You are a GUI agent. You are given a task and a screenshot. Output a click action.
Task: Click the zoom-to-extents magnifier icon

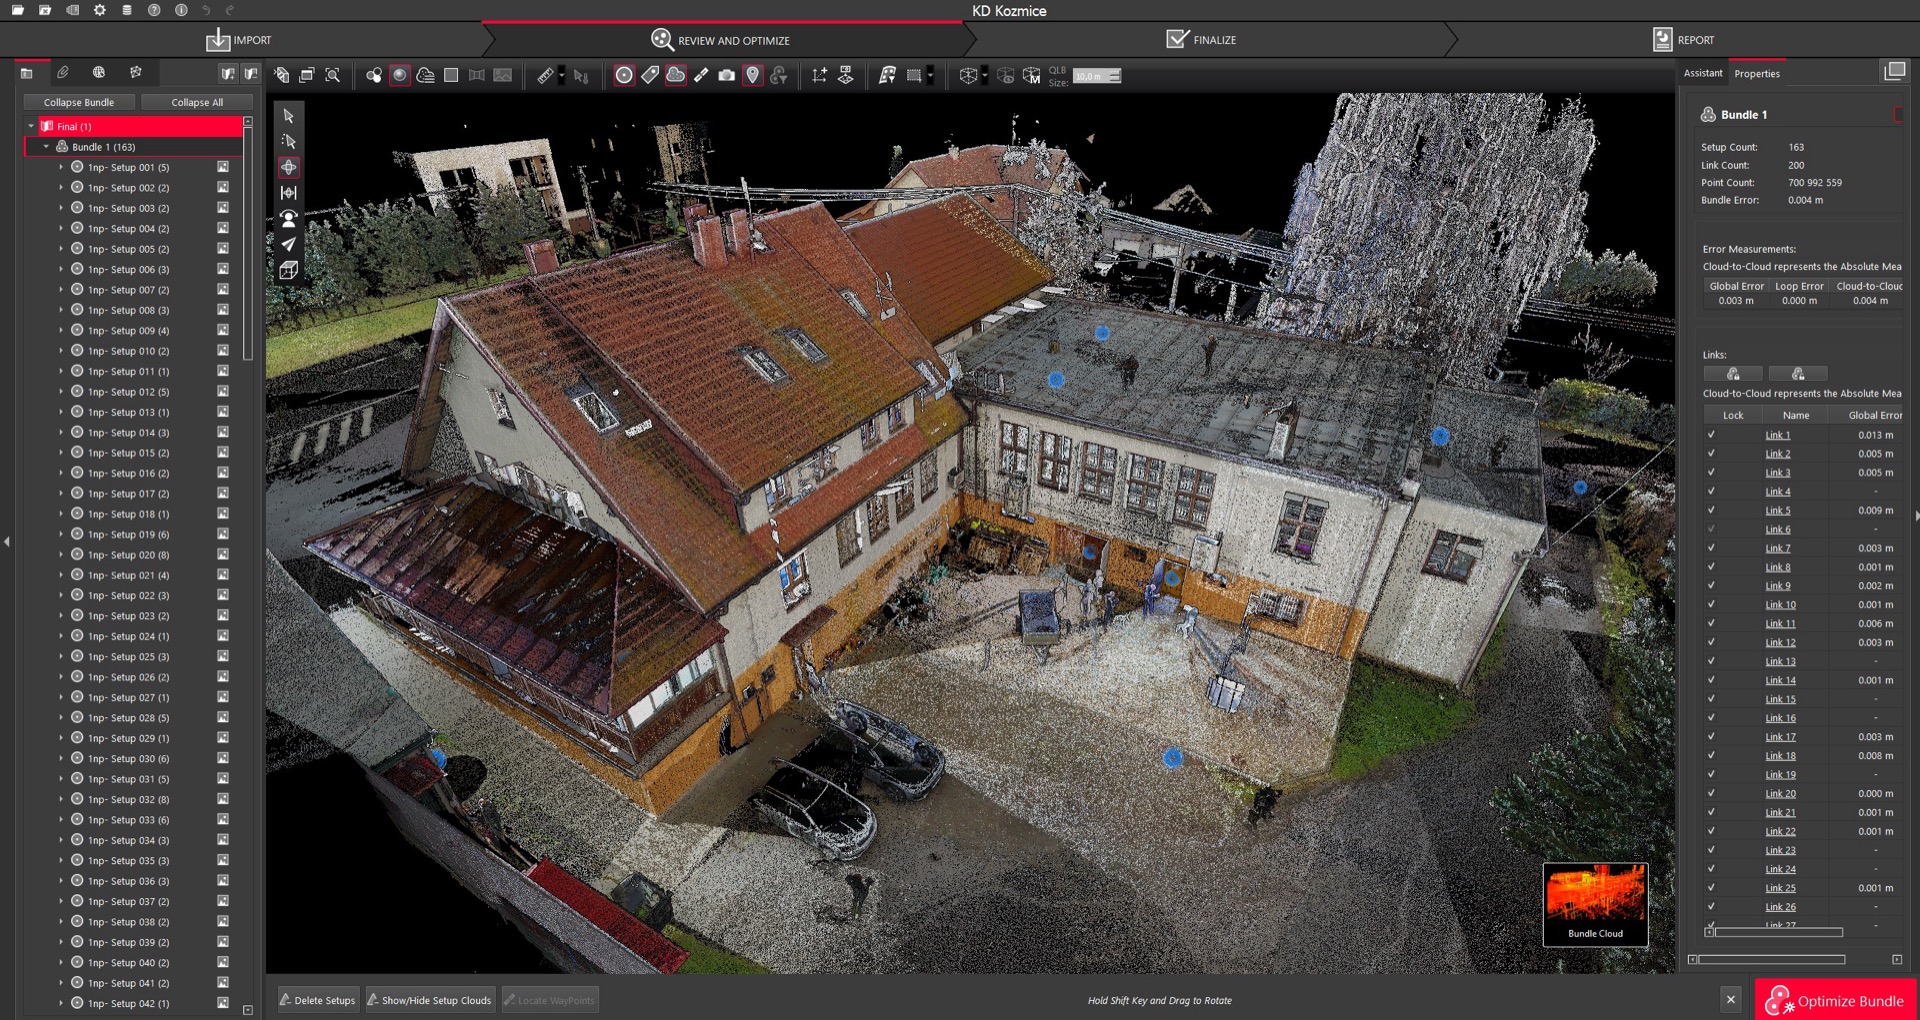[x=333, y=76]
